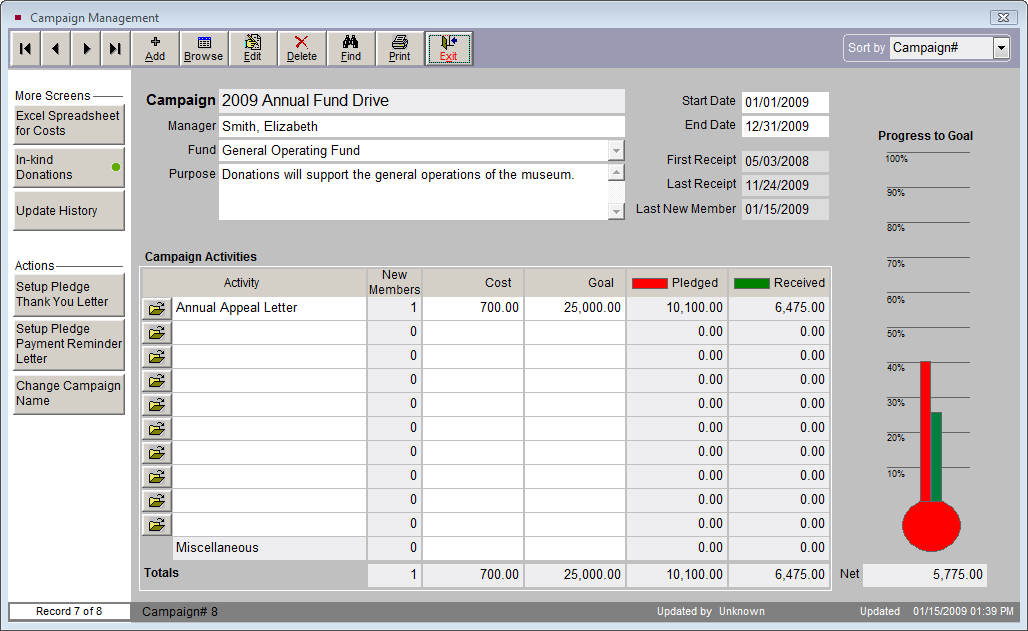1028x631 pixels.
Task: Open Find with the binoculars icon
Action: (x=350, y=48)
